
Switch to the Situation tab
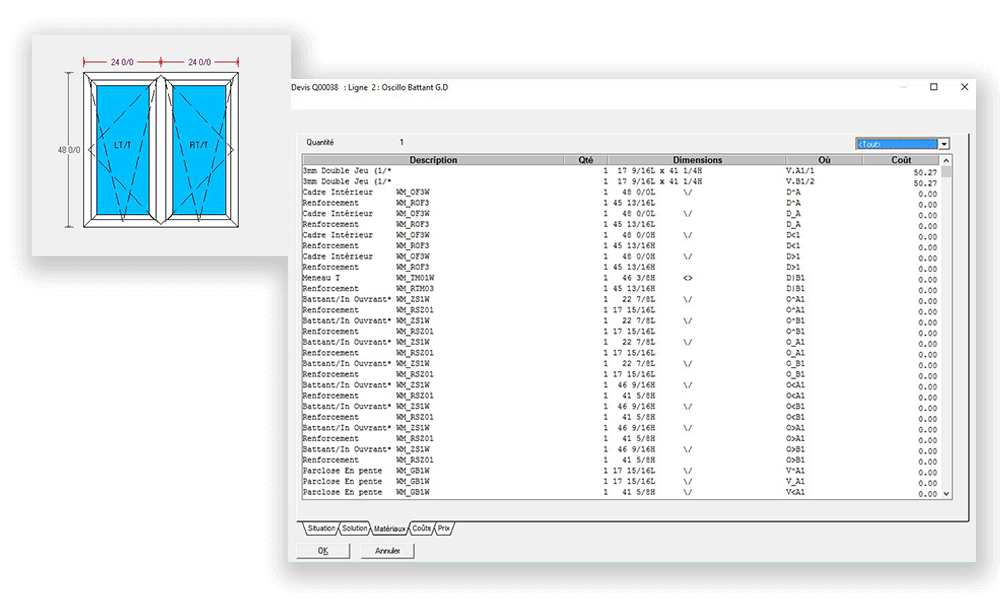(322, 528)
